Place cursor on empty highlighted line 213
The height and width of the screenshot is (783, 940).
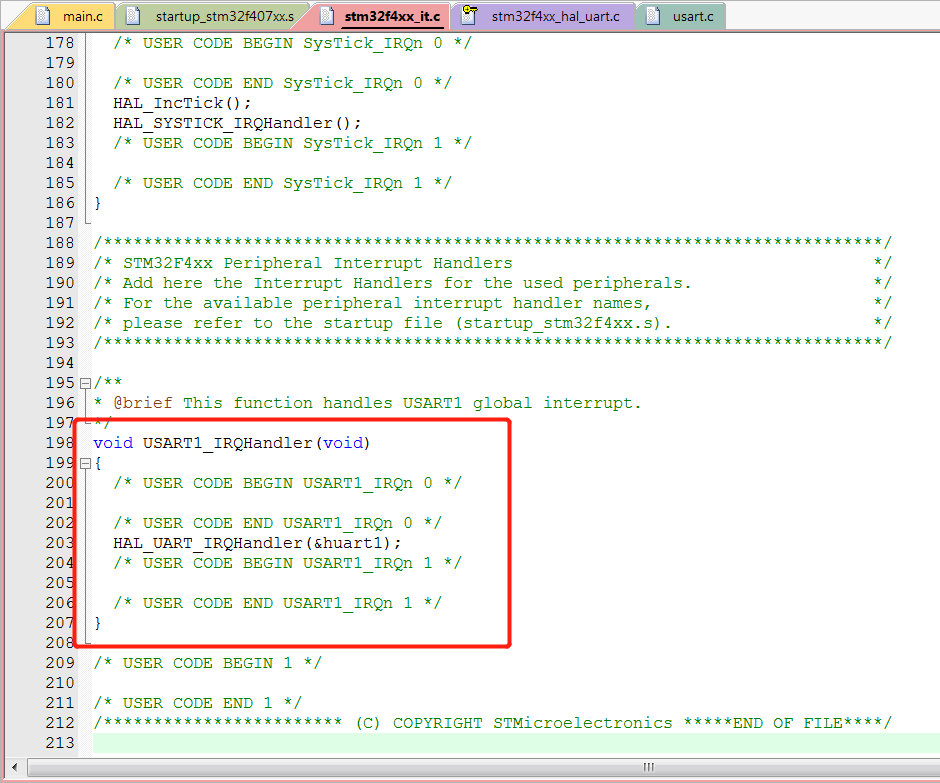click(516, 743)
